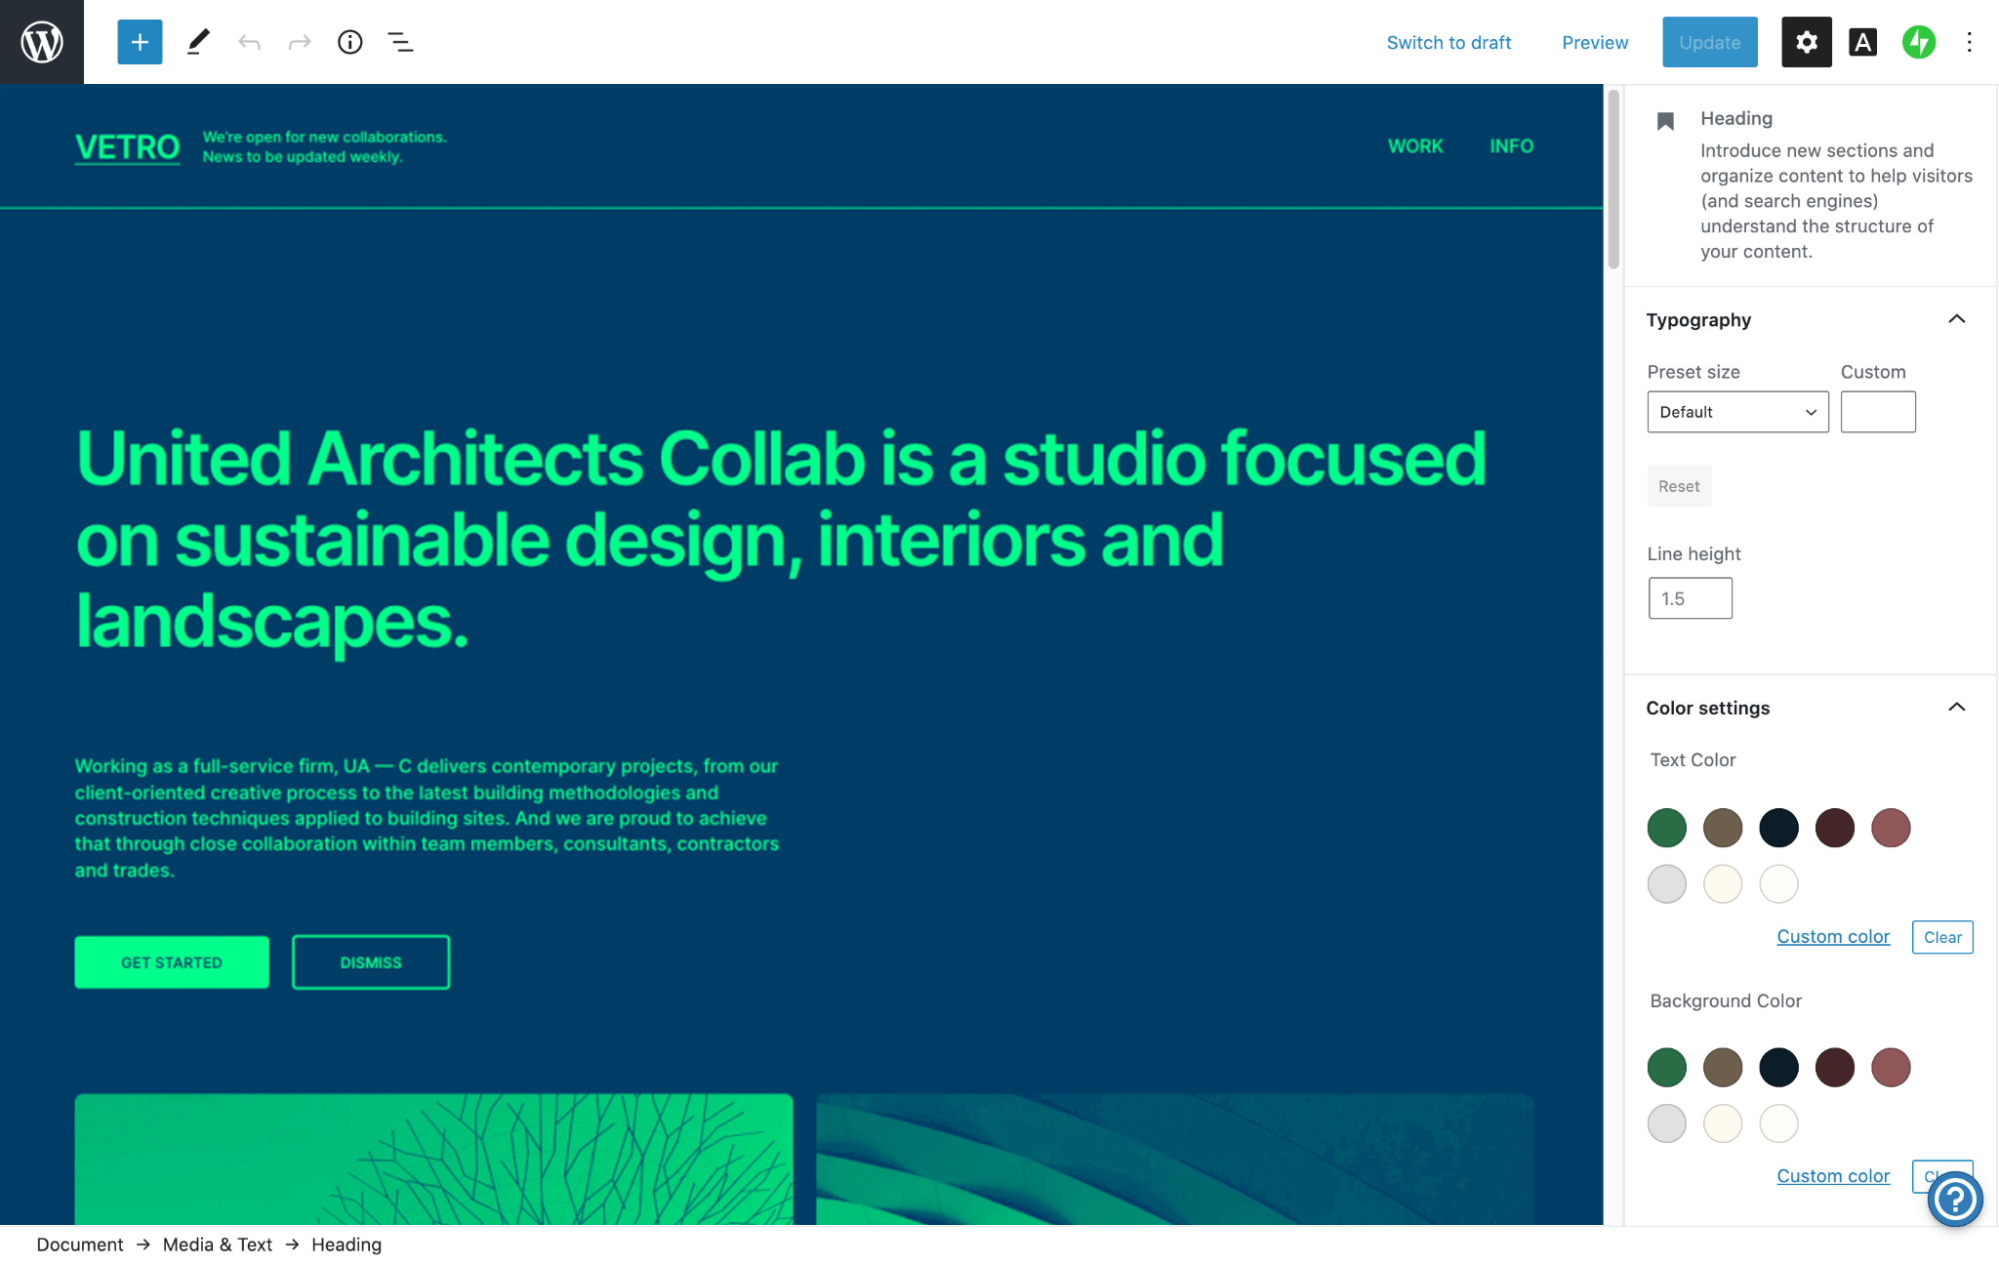Screen dimensions: 1999x1262
Task: Click the blue help question mark icon
Action: (1954, 1198)
